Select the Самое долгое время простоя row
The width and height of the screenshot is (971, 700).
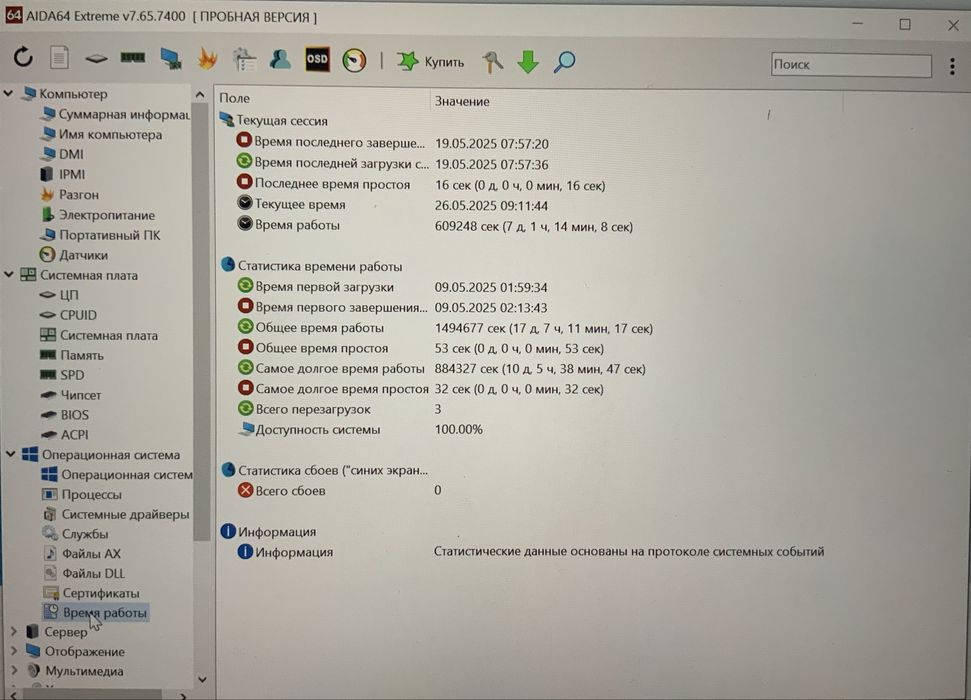point(421,389)
